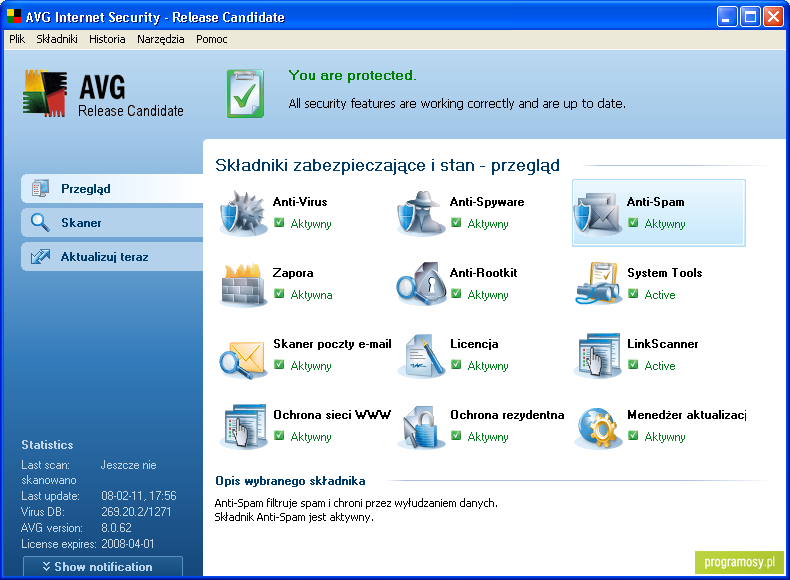Click the green protected status clipboard icon

[245, 94]
